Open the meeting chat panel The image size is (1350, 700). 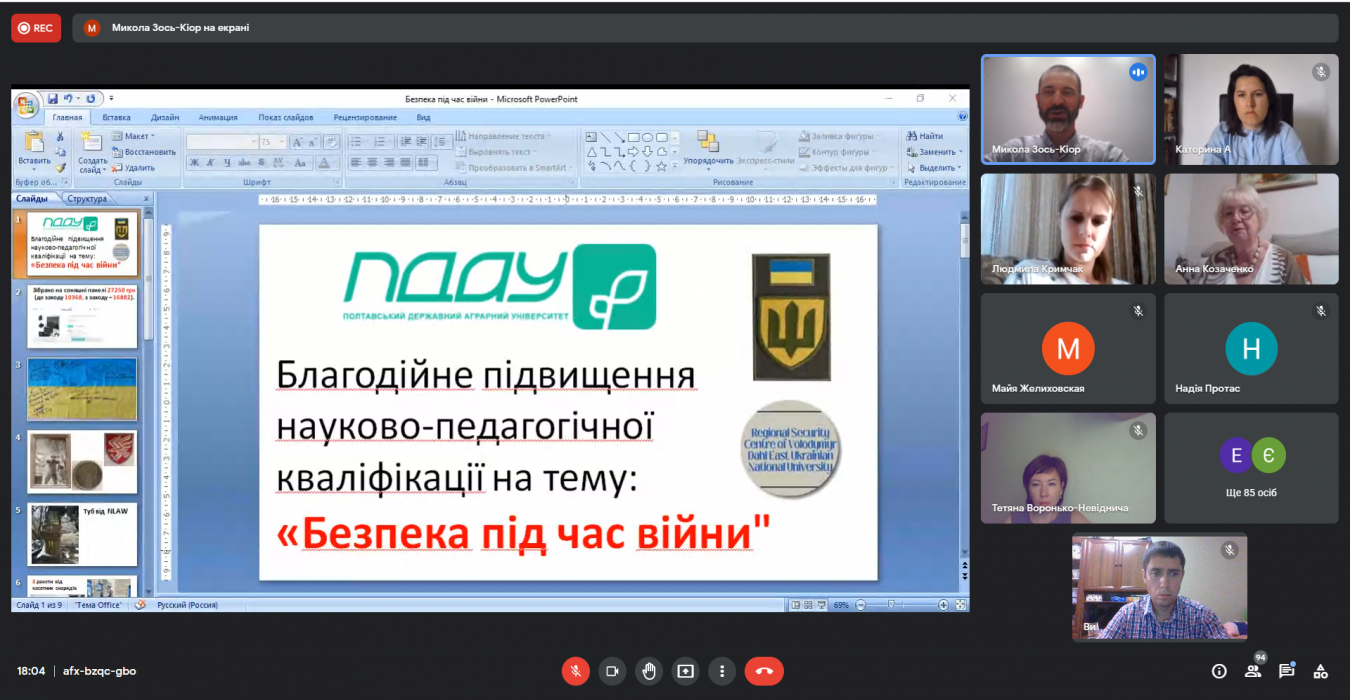tap(1286, 671)
